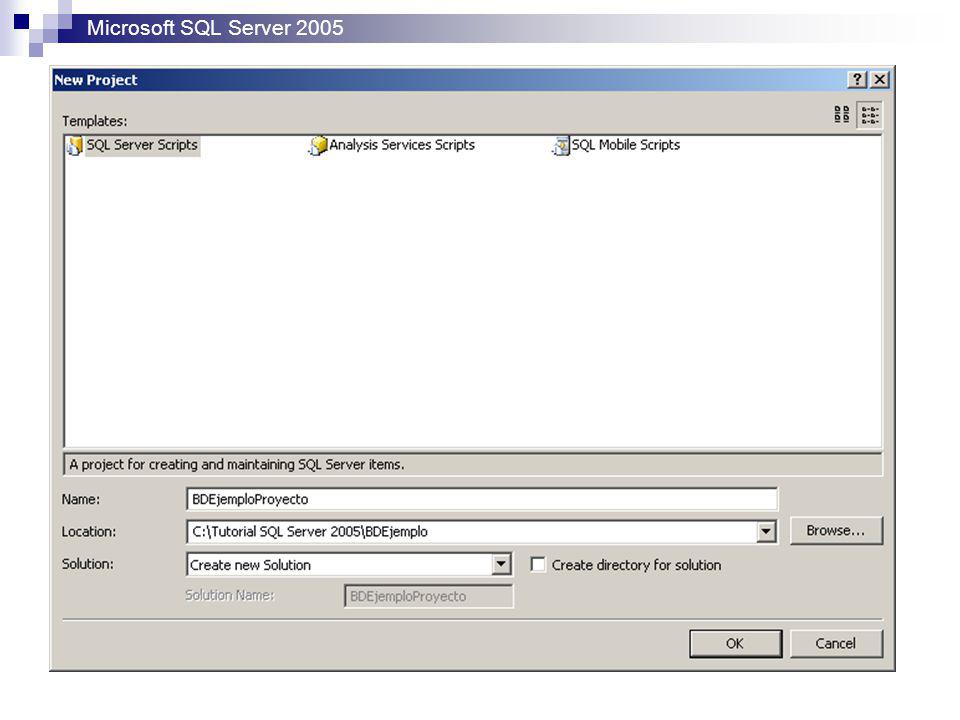Focus the project Name input field

pyautogui.click(x=482, y=499)
